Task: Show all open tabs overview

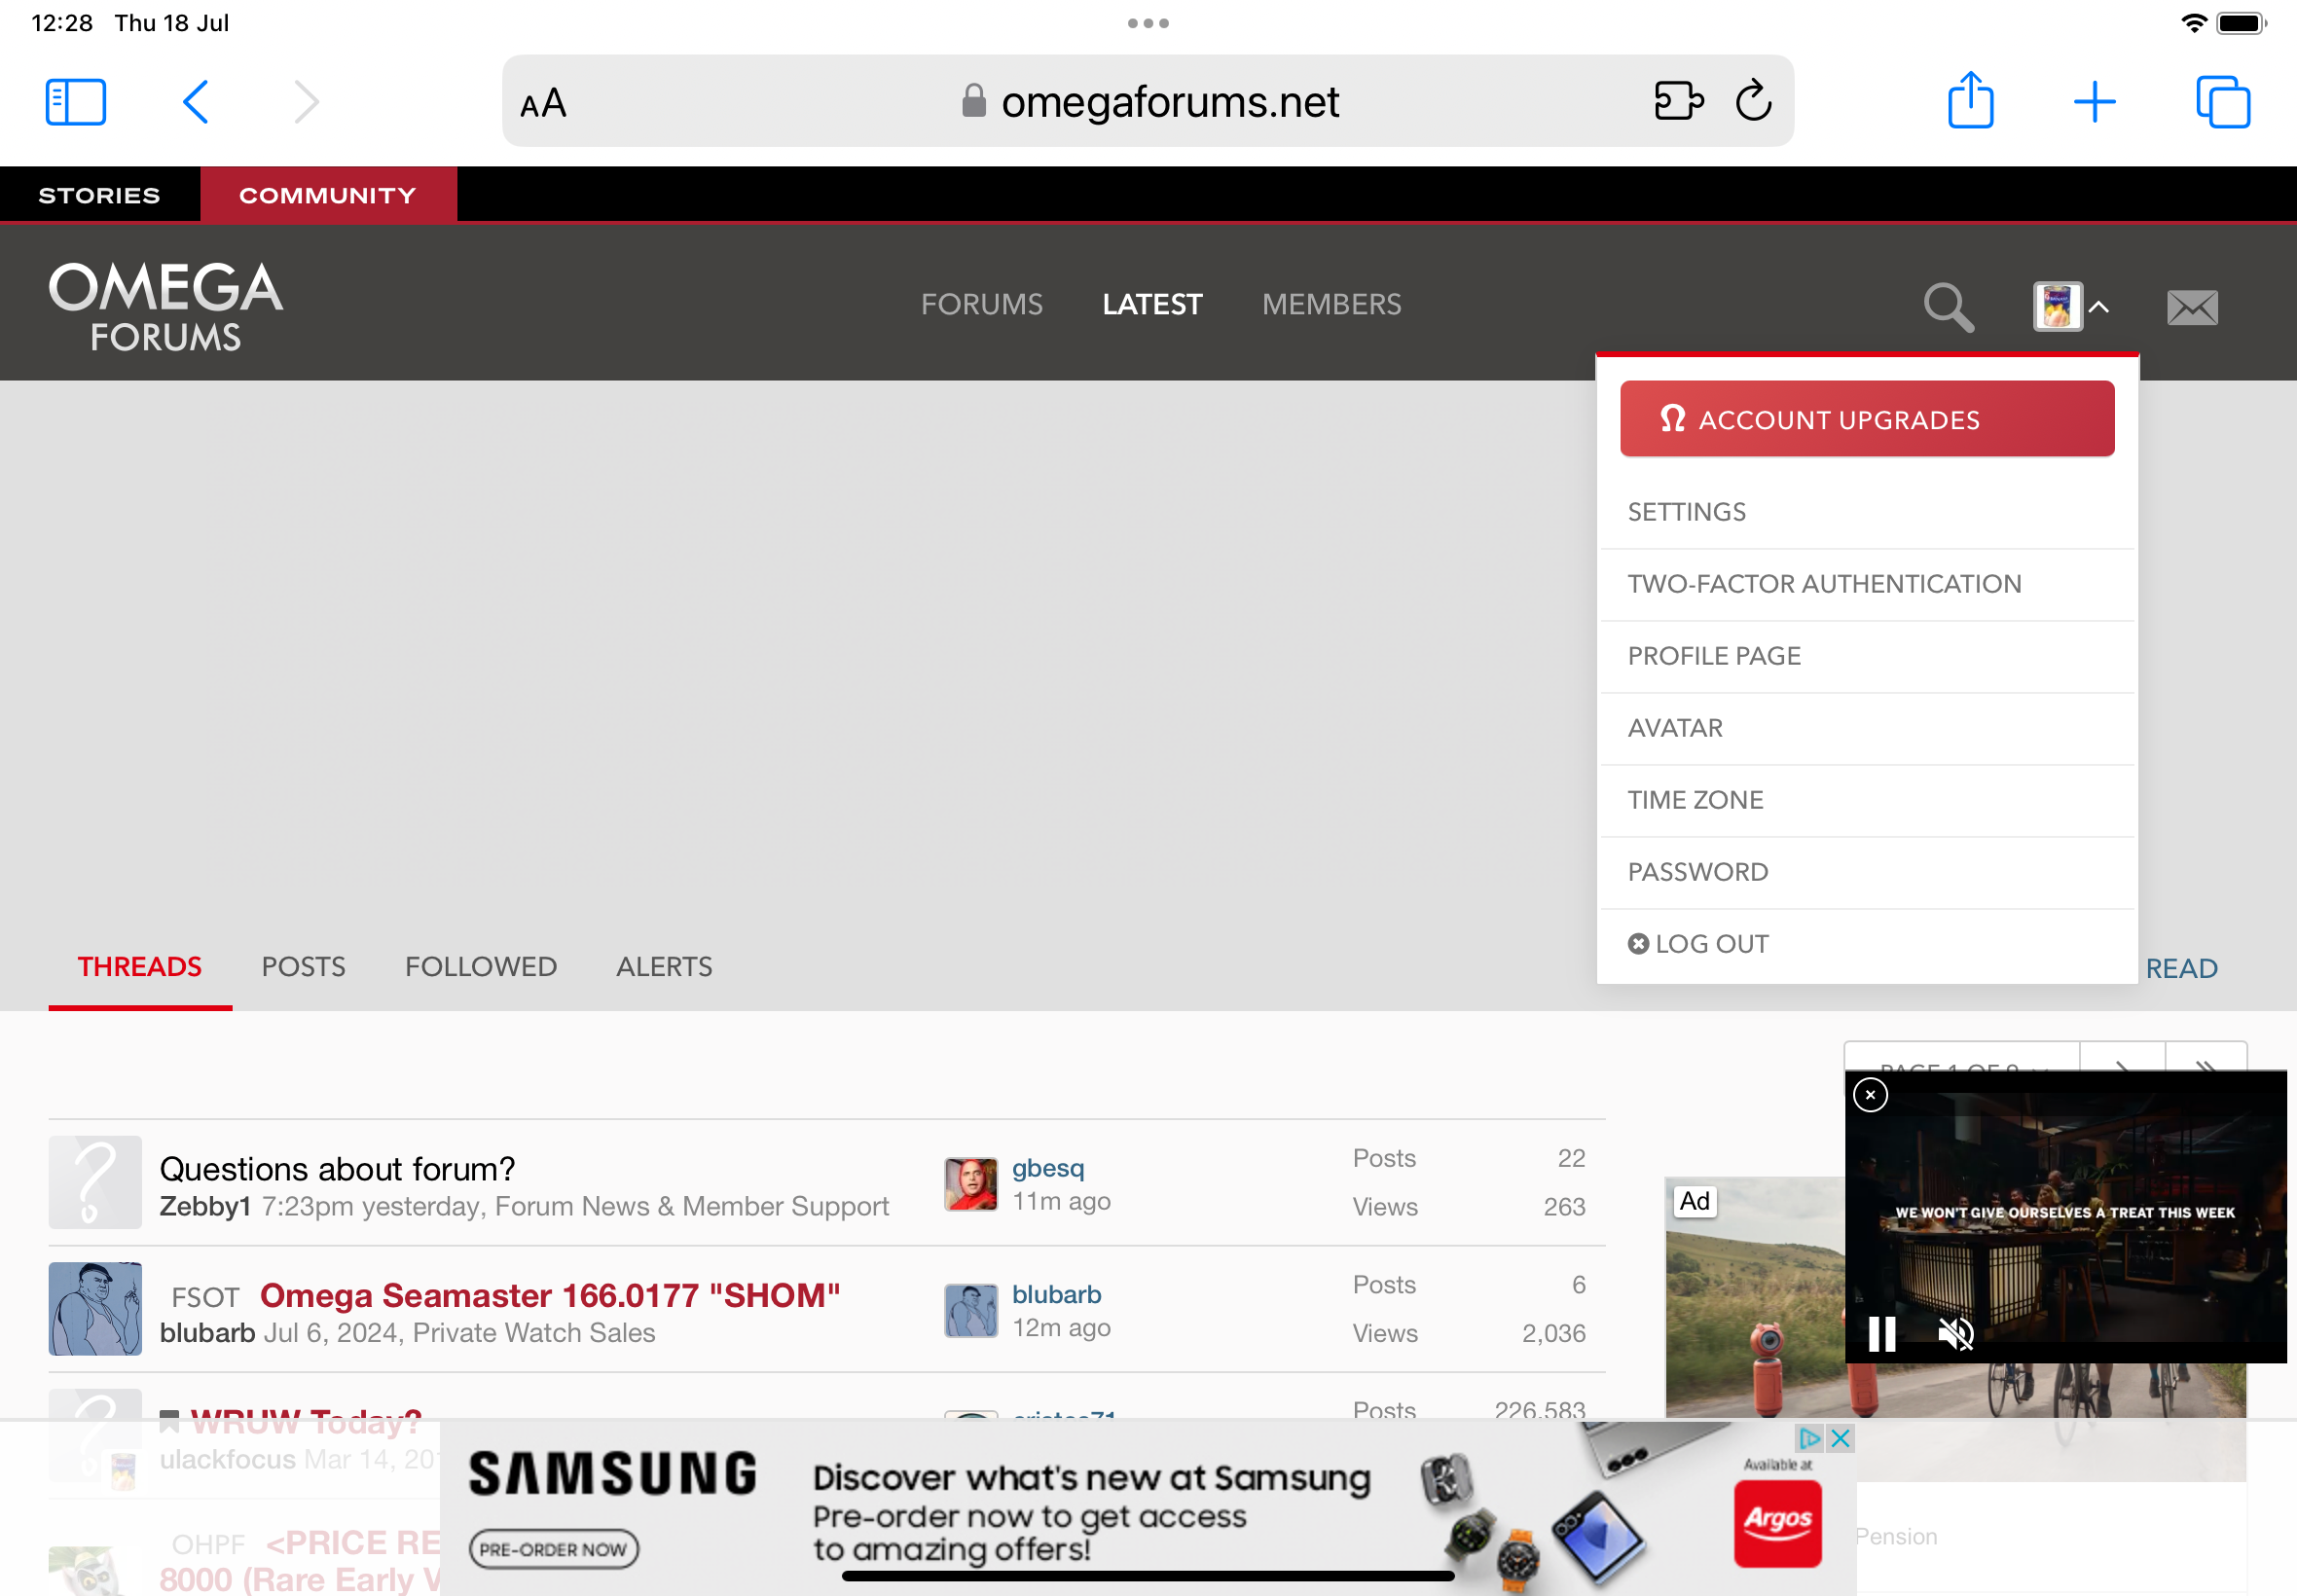Action: click(2222, 102)
